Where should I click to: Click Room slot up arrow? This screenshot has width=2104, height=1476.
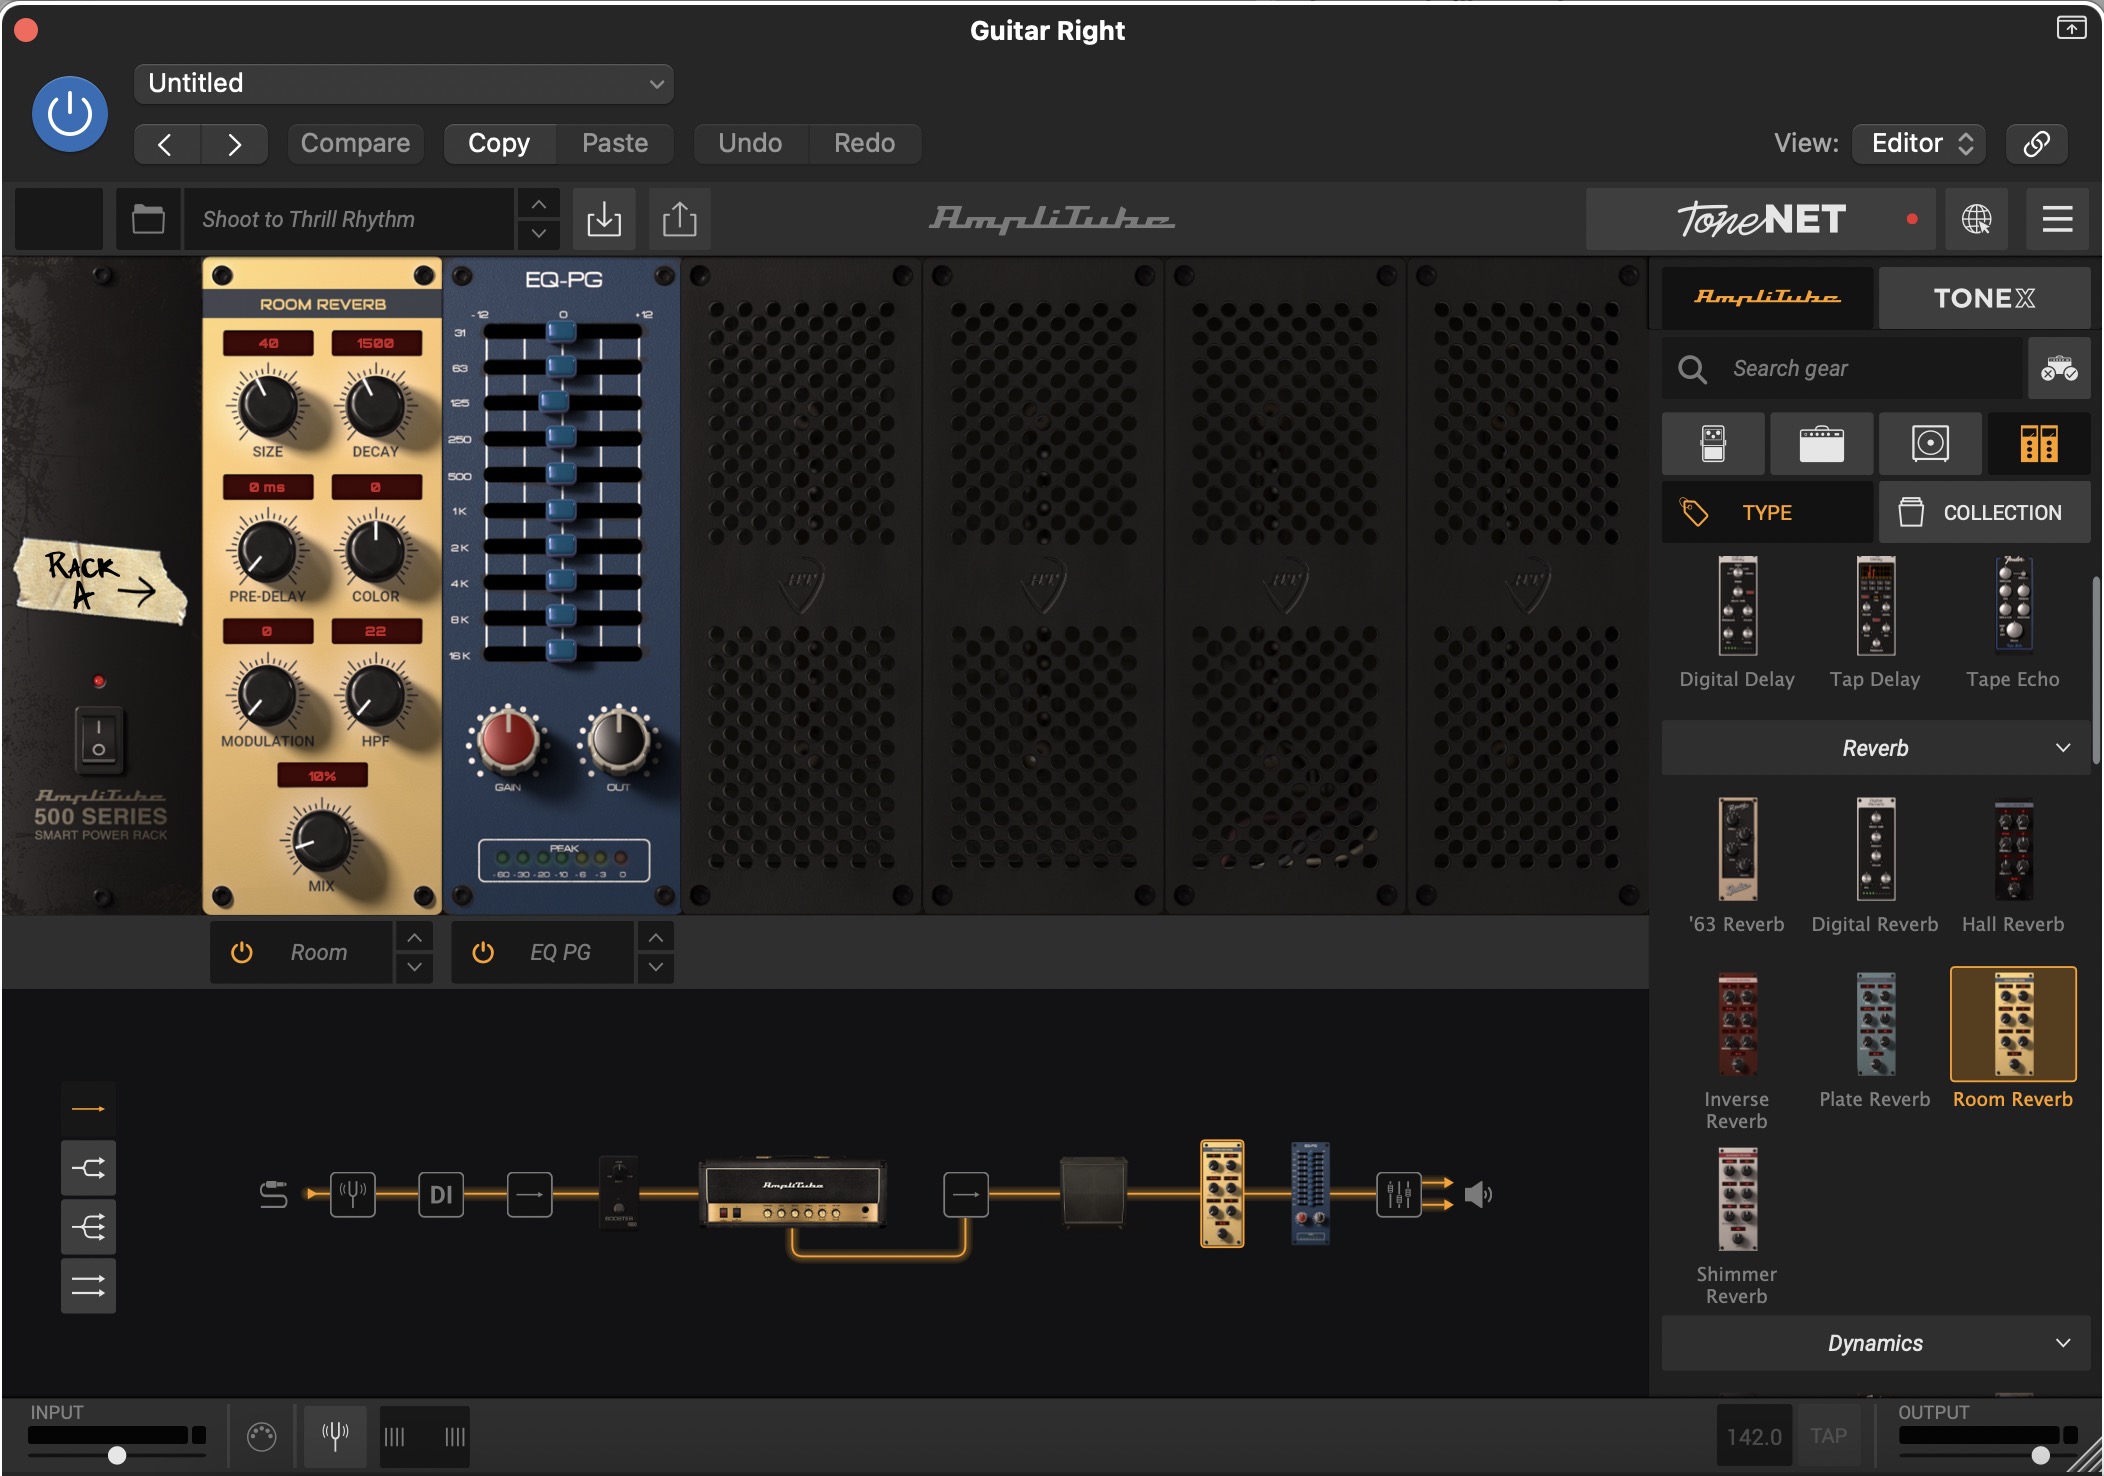click(x=414, y=937)
